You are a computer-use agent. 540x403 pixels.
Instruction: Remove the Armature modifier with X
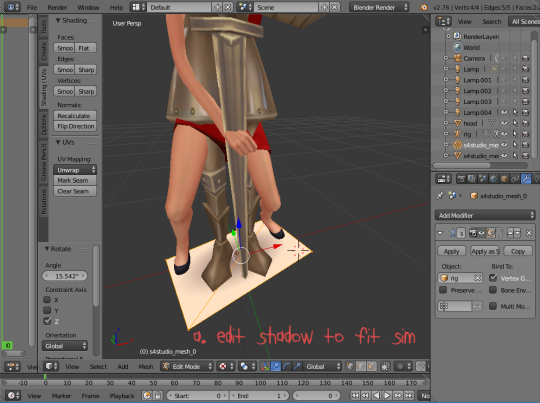coord(529,233)
